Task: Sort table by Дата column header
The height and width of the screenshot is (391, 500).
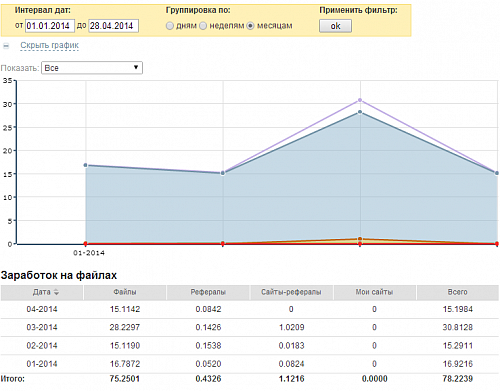Action: 42,292
